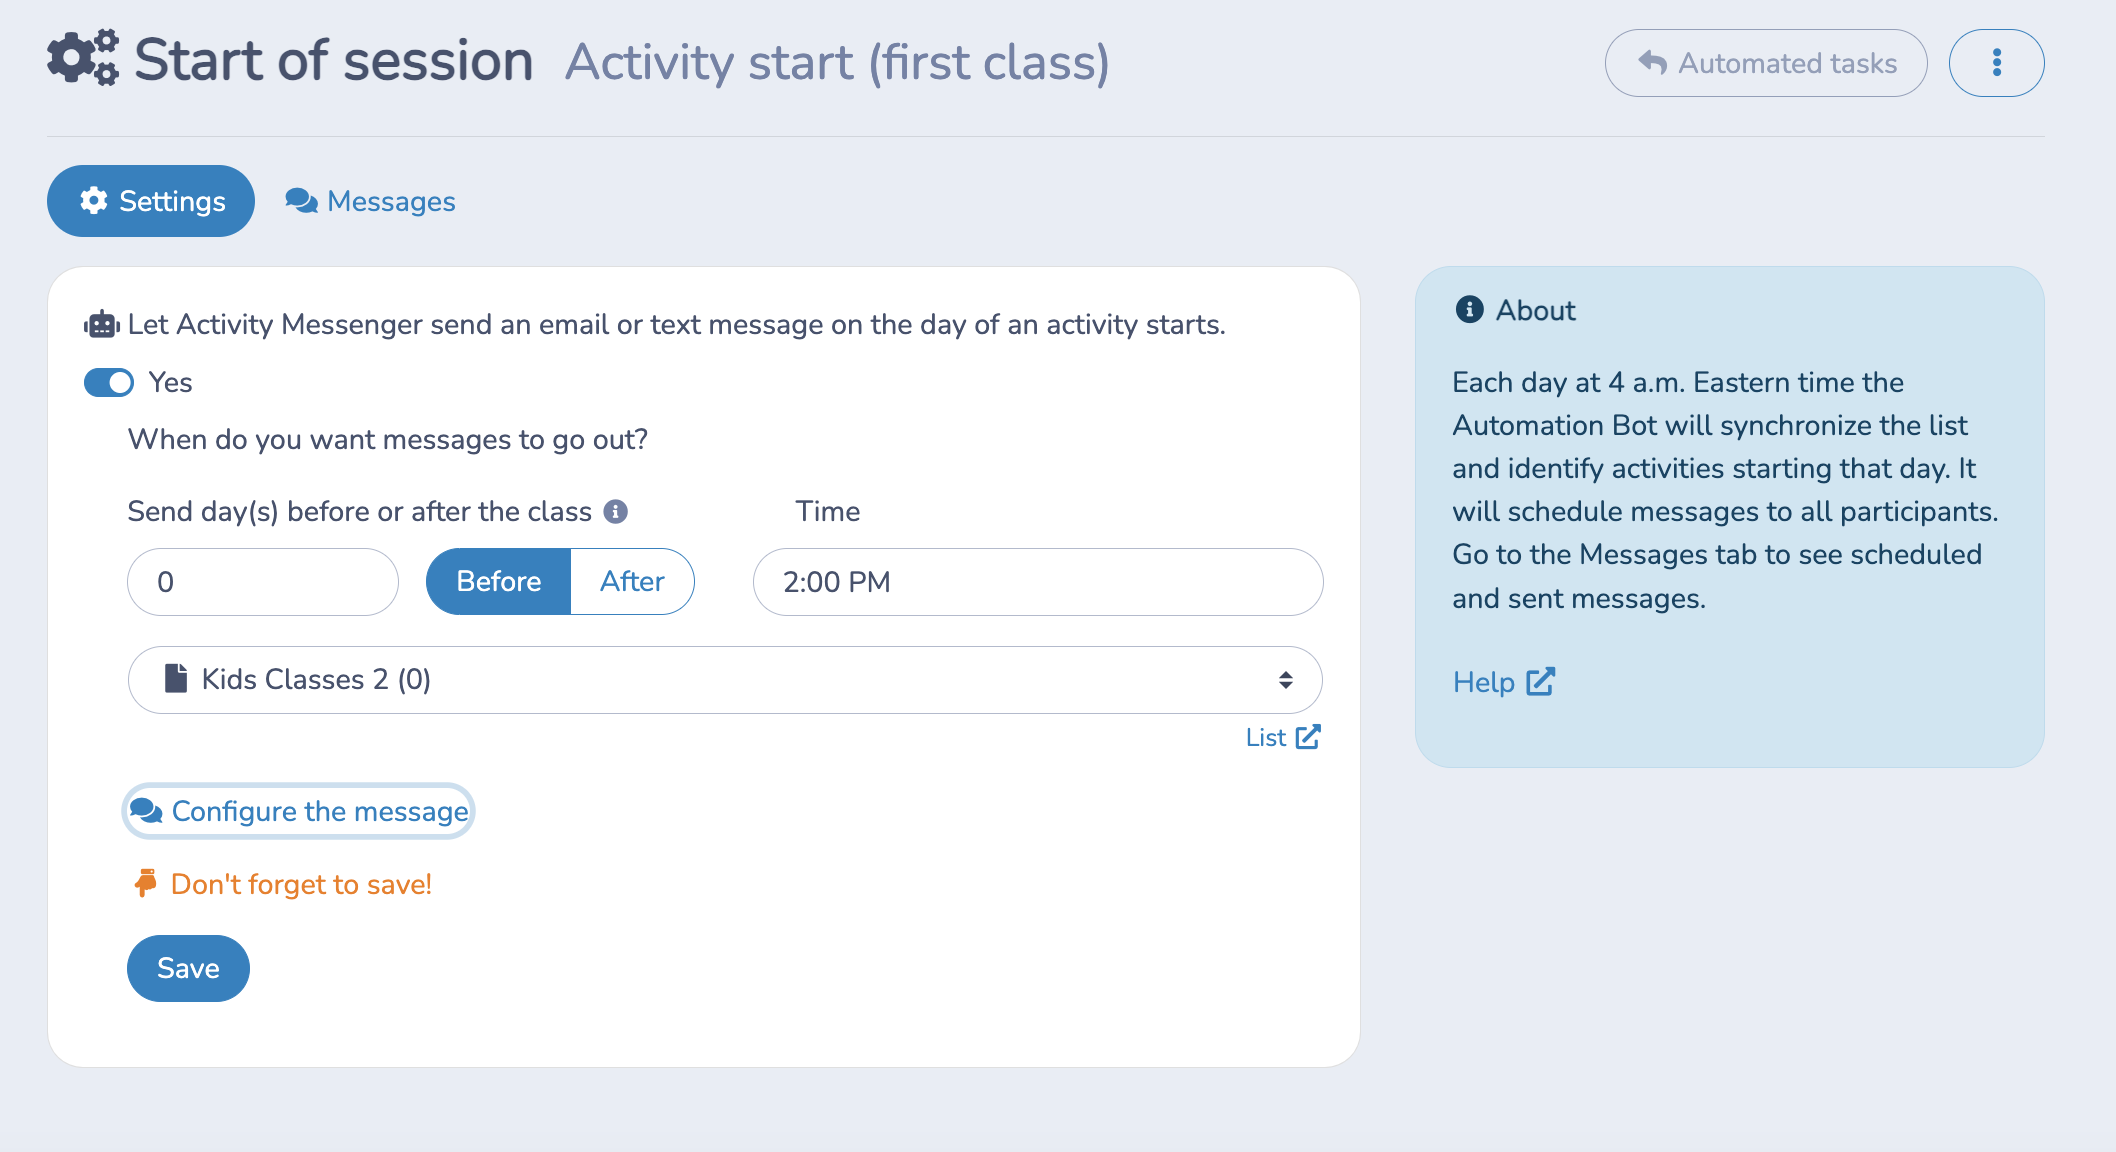Viewport: 2116px width, 1152px height.
Task: Click the About info circle icon
Action: tap(1469, 310)
